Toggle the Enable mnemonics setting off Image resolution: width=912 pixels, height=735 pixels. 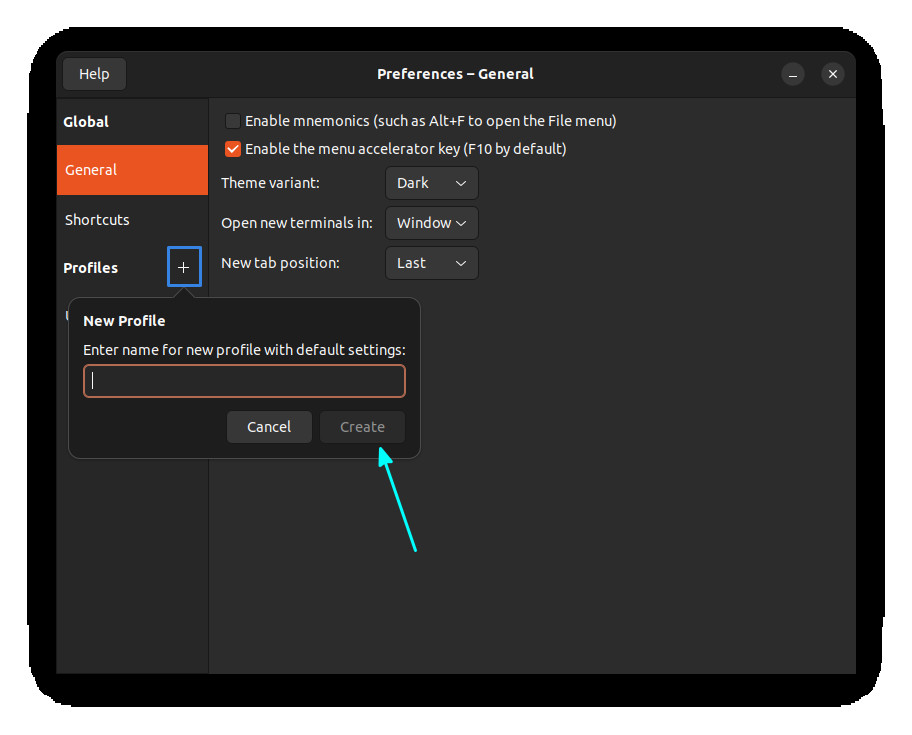pyautogui.click(x=232, y=120)
